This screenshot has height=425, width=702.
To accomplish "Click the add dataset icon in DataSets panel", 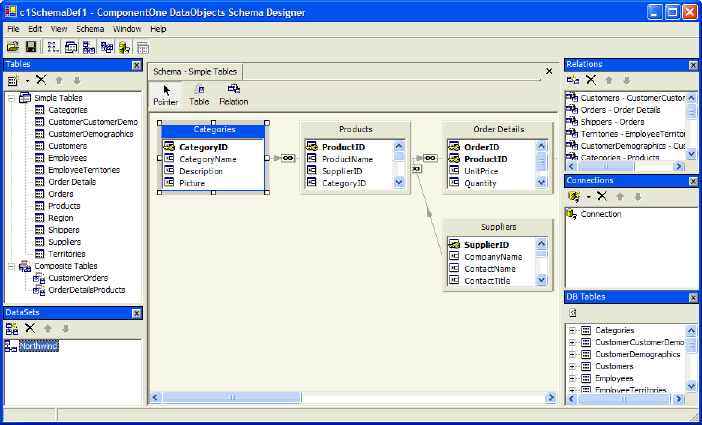I will click(x=12, y=329).
